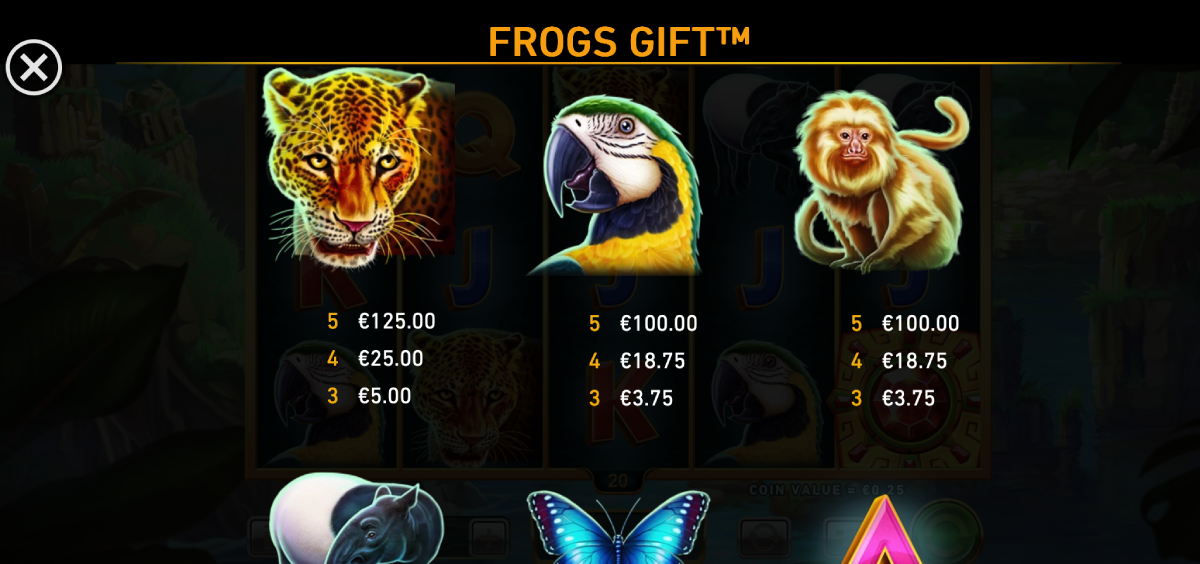Select the tapir symbol image
The height and width of the screenshot is (564, 1200).
pos(357,518)
